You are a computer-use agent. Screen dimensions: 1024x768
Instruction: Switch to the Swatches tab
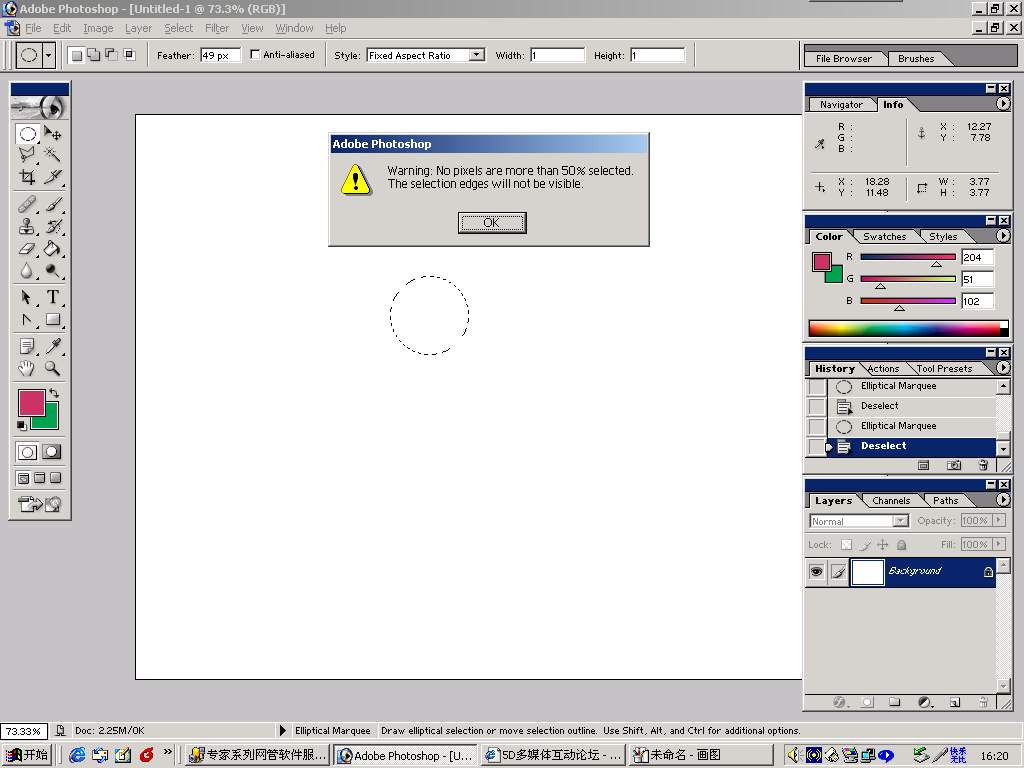pos(884,236)
